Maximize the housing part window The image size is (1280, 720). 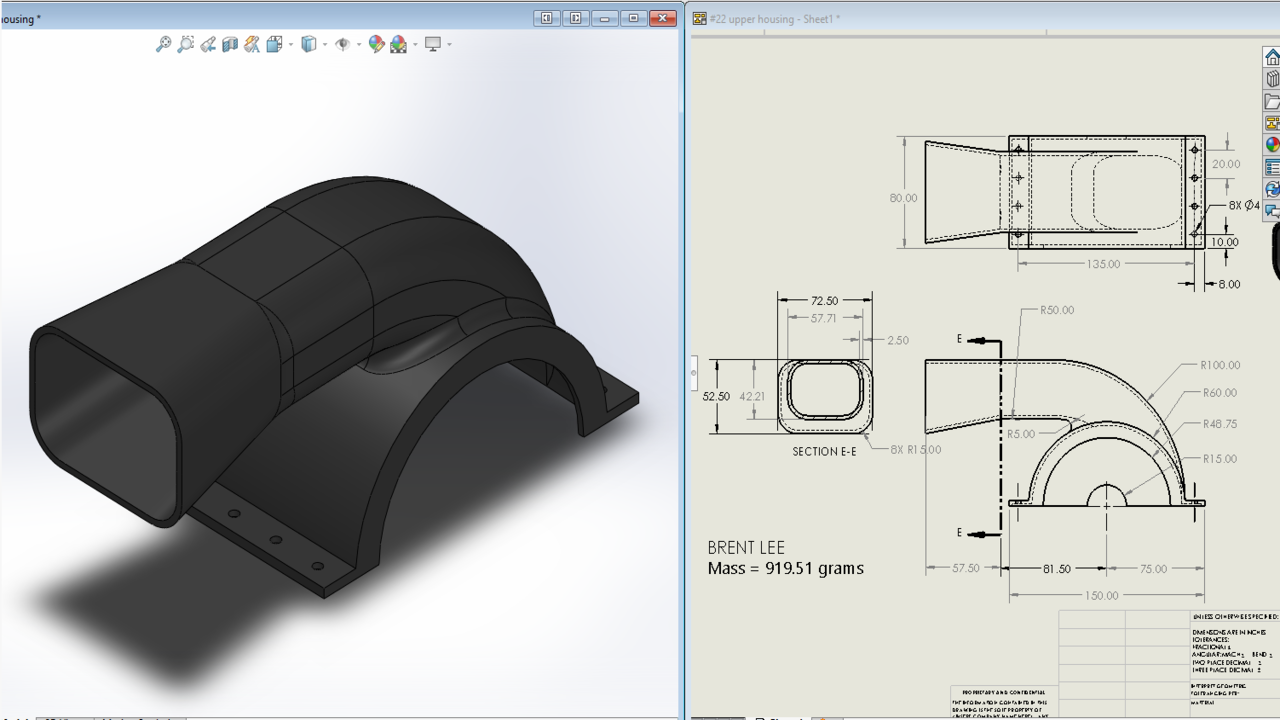[633, 18]
